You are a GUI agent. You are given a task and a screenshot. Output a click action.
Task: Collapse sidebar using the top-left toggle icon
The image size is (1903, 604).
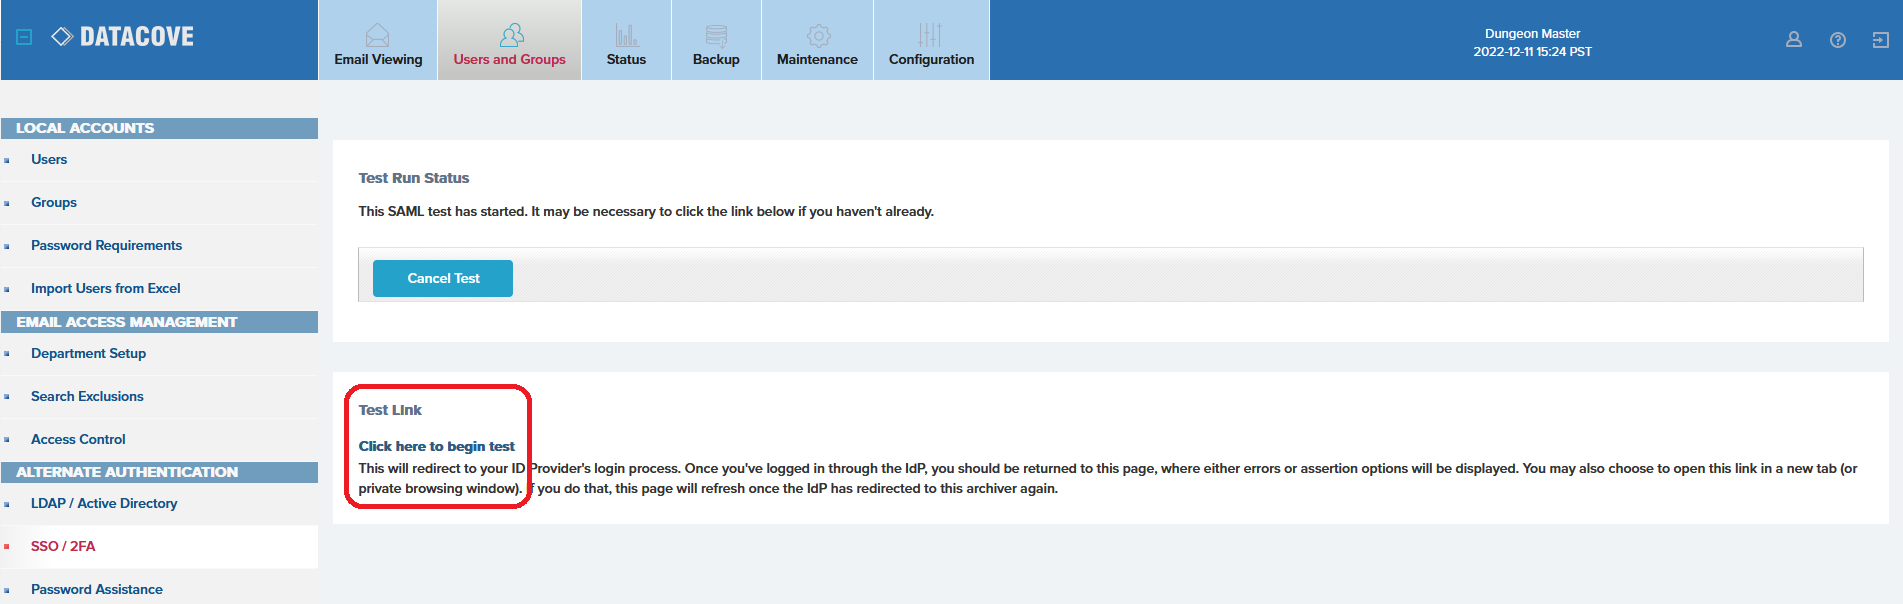coord(25,37)
